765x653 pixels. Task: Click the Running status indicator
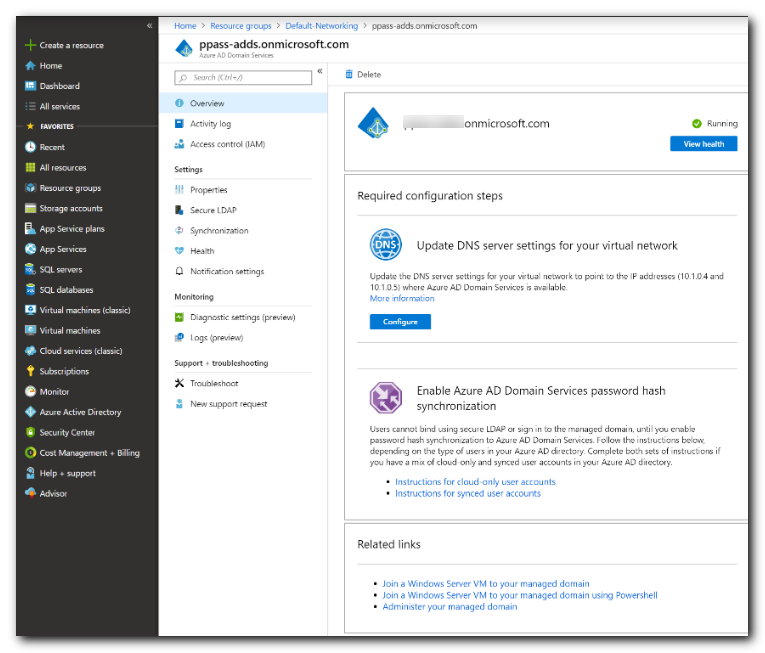click(x=715, y=123)
